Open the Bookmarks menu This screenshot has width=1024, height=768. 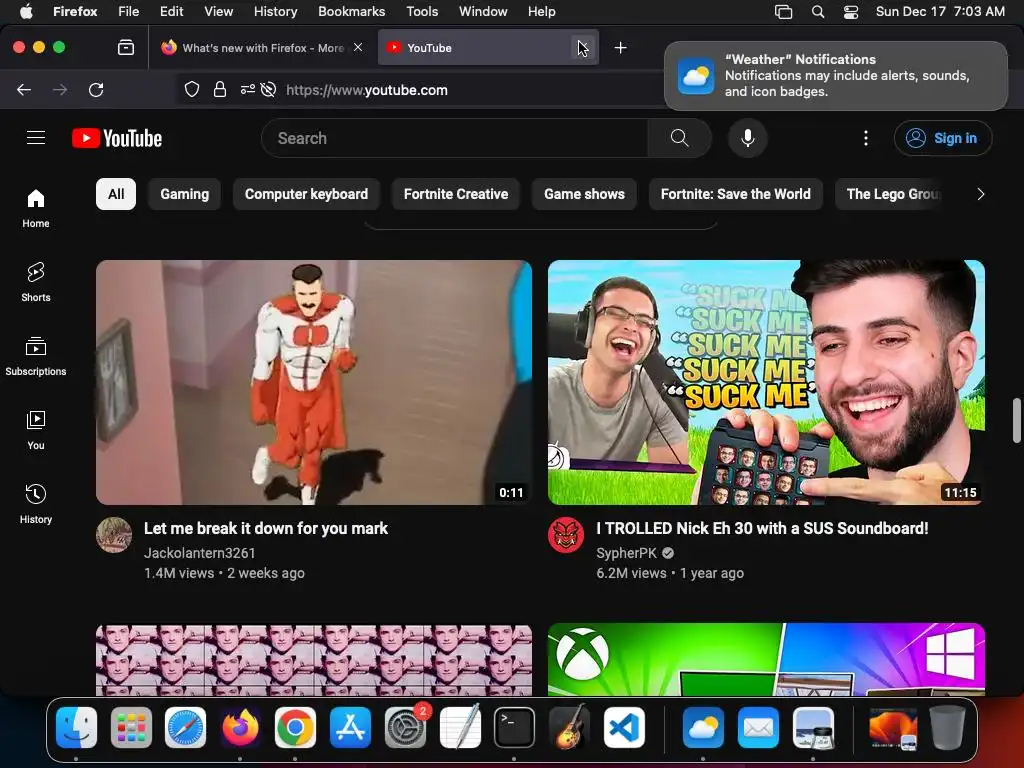click(x=351, y=12)
